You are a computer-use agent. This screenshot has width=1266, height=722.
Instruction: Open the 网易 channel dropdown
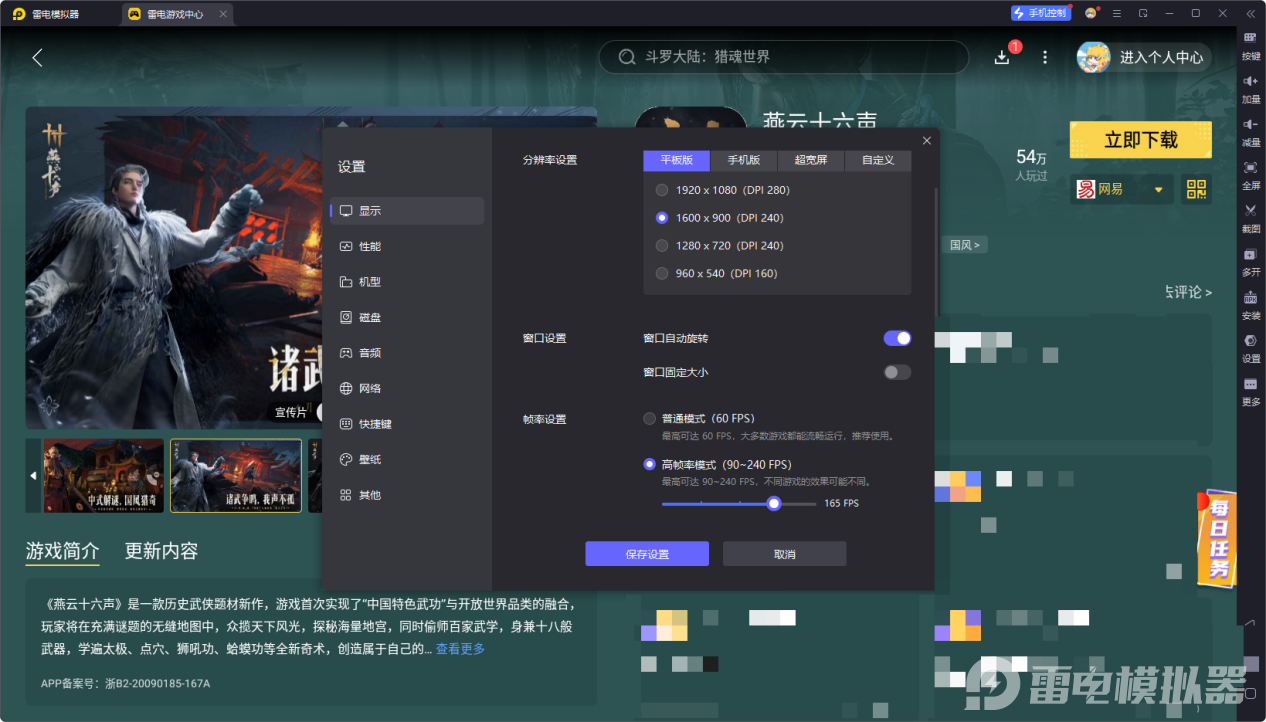coord(1121,189)
